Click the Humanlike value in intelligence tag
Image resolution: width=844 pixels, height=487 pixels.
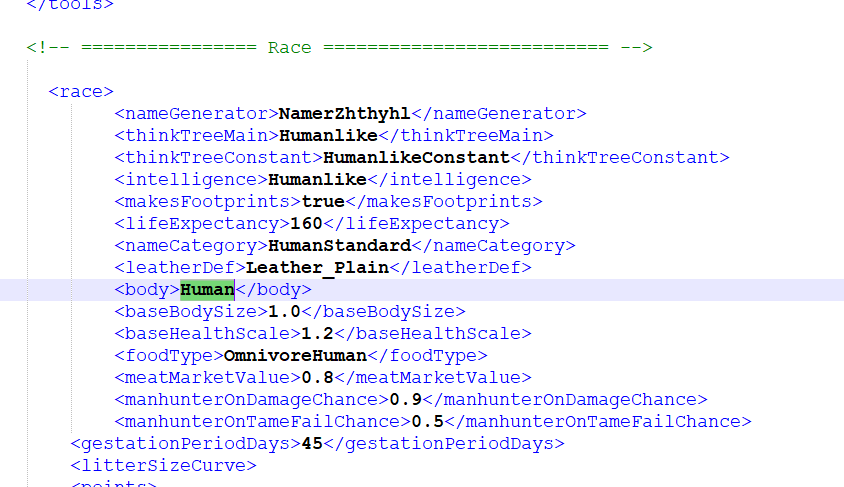pyautogui.click(x=317, y=180)
